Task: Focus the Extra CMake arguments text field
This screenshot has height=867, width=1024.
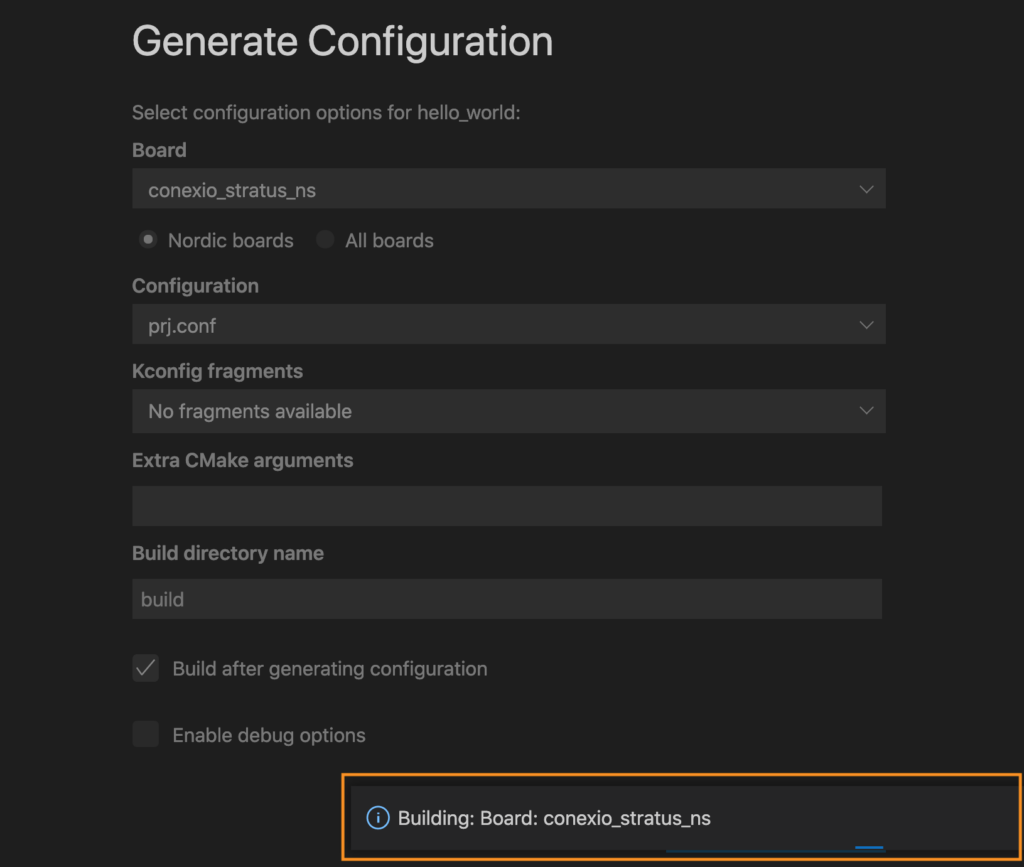Action: click(507, 506)
